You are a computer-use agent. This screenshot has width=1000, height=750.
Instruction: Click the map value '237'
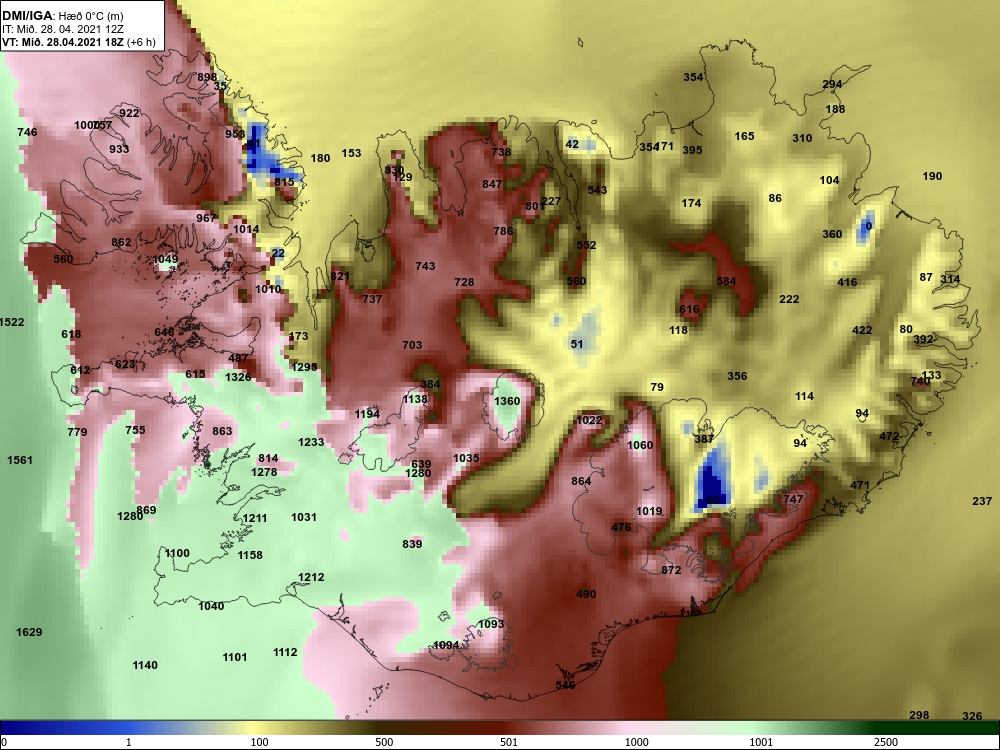click(x=982, y=501)
